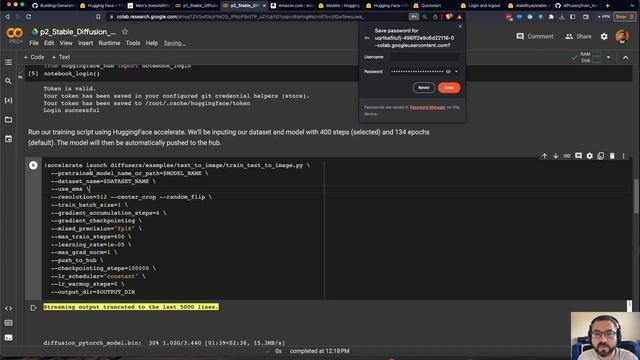The height and width of the screenshot is (360, 640).
Task: Open a new browser tab
Action: click(x=607, y=6)
